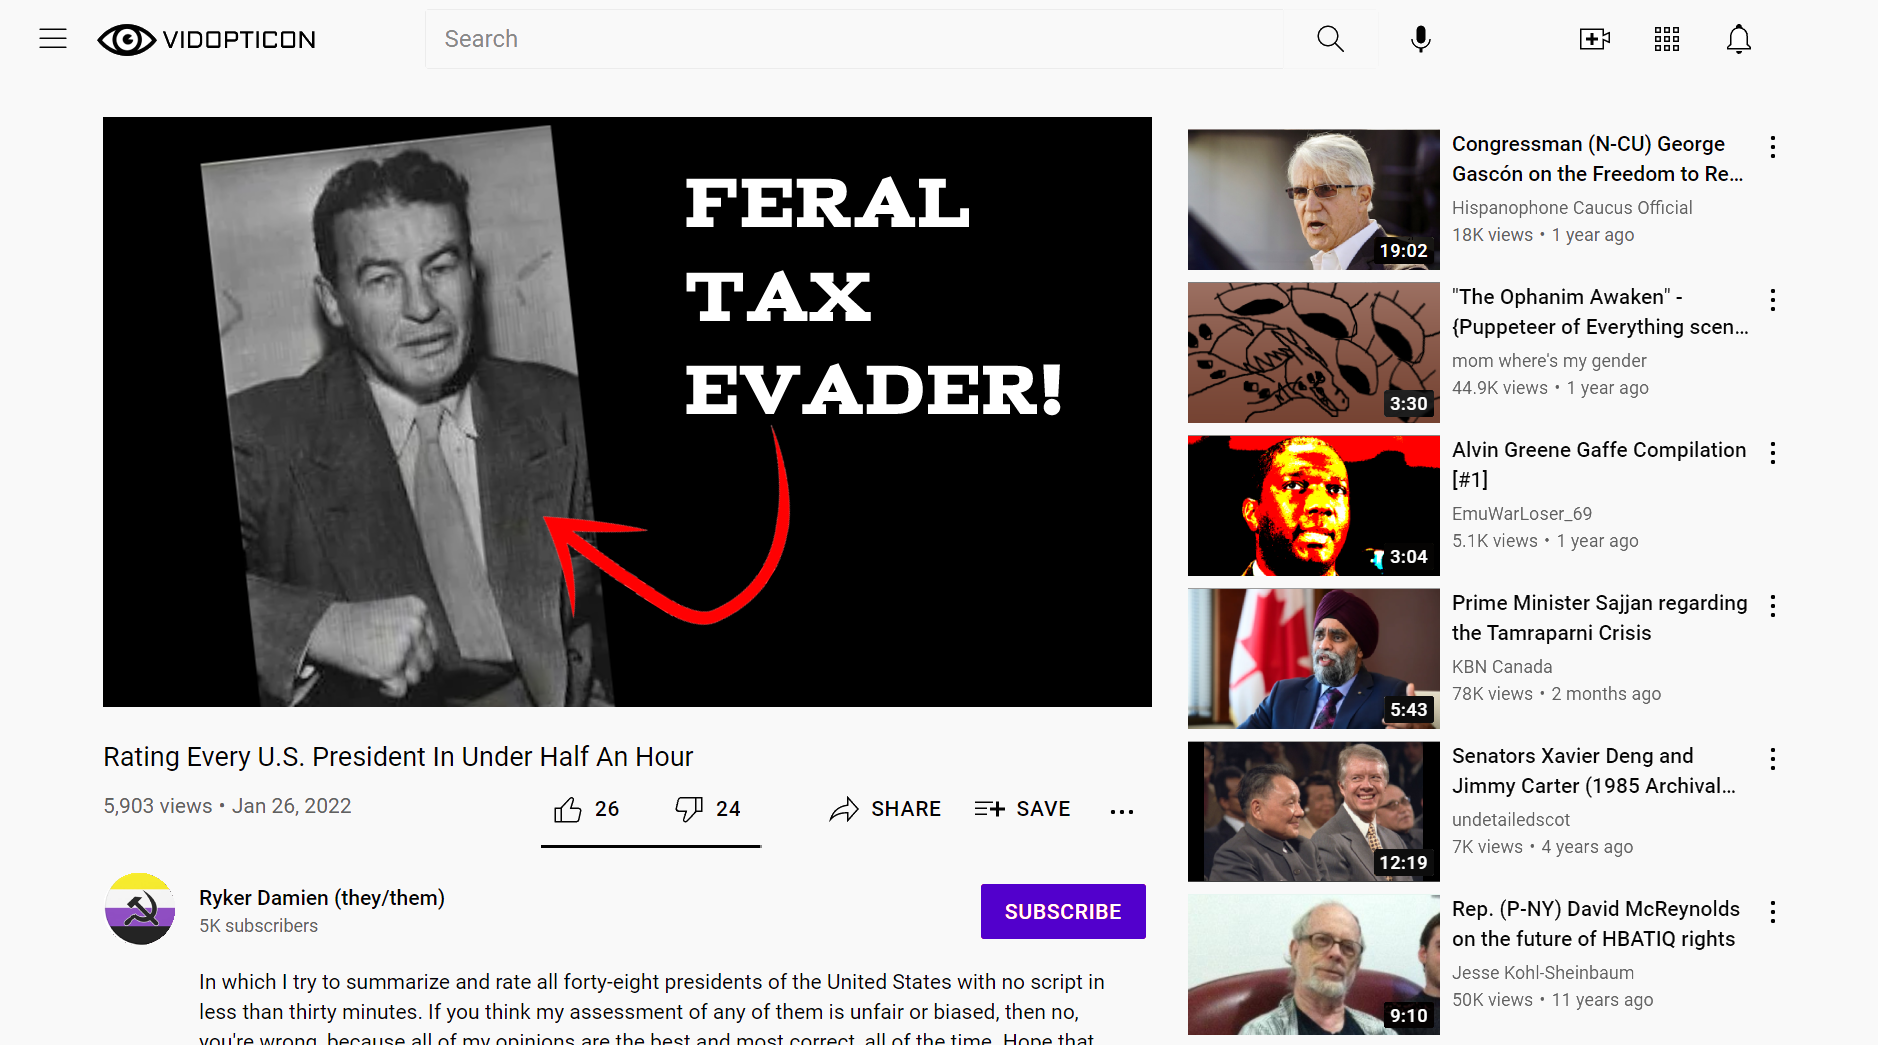Screen dimensions: 1878x1045
Task: Open the apps grid icon
Action: [x=1667, y=39]
